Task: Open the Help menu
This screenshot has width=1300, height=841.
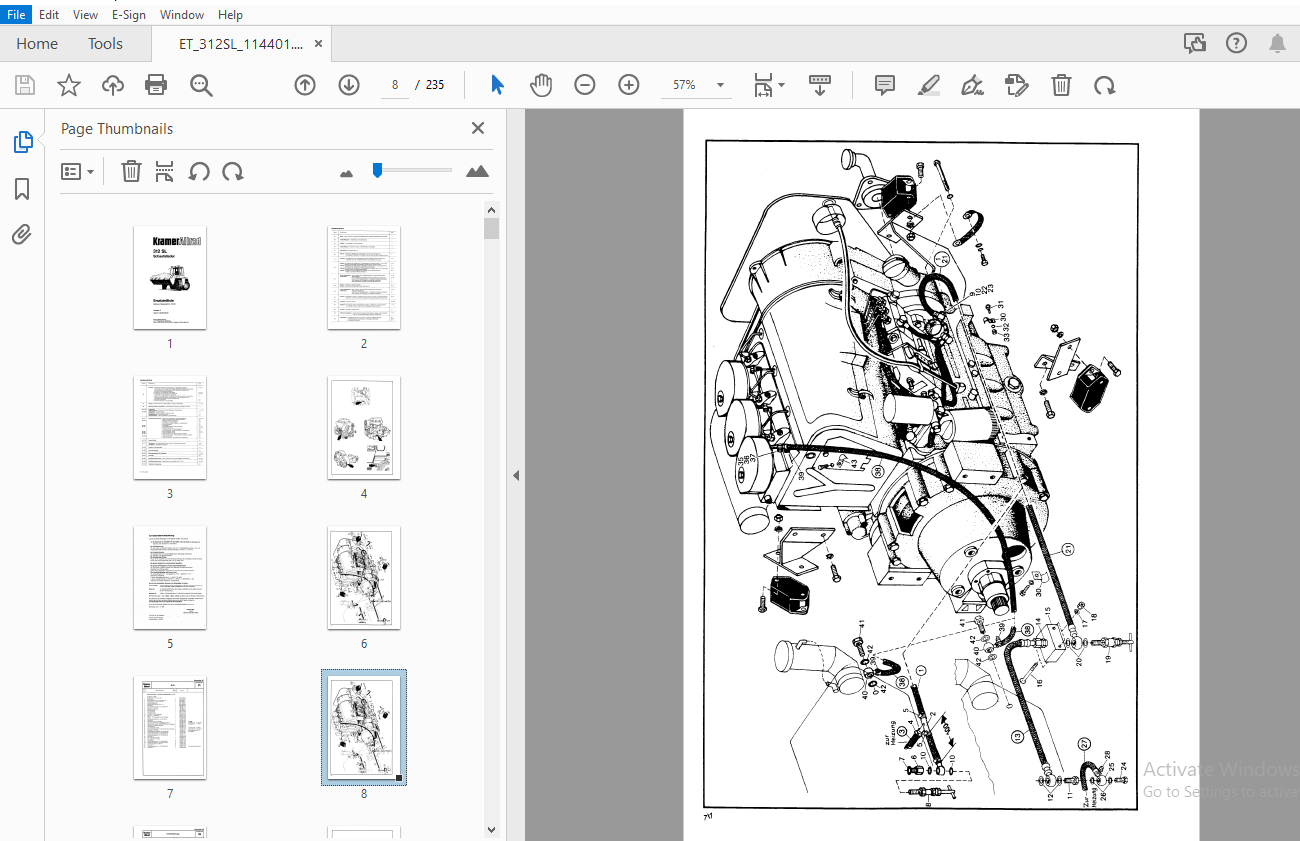Action: pyautogui.click(x=230, y=15)
